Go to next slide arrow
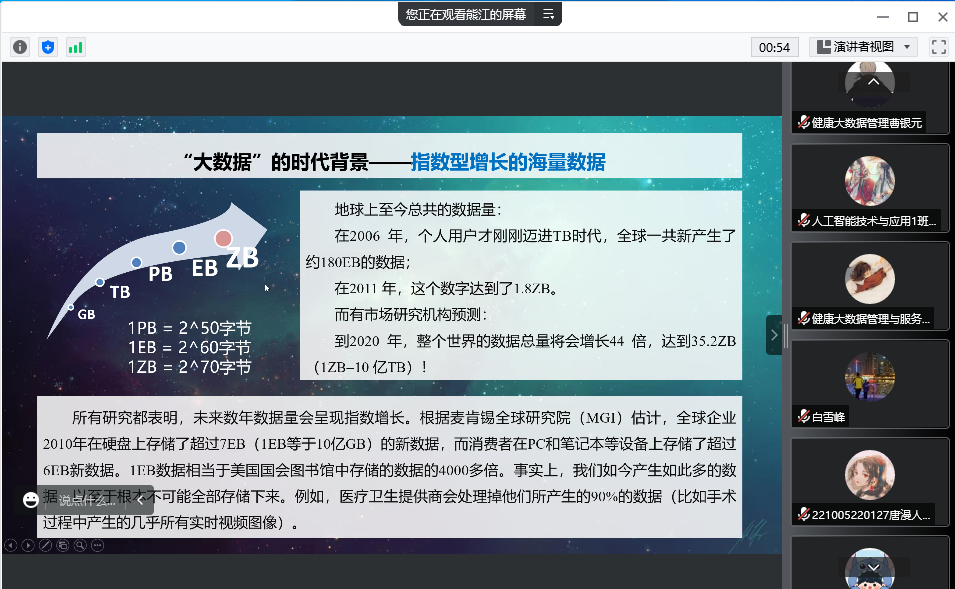 point(28,545)
